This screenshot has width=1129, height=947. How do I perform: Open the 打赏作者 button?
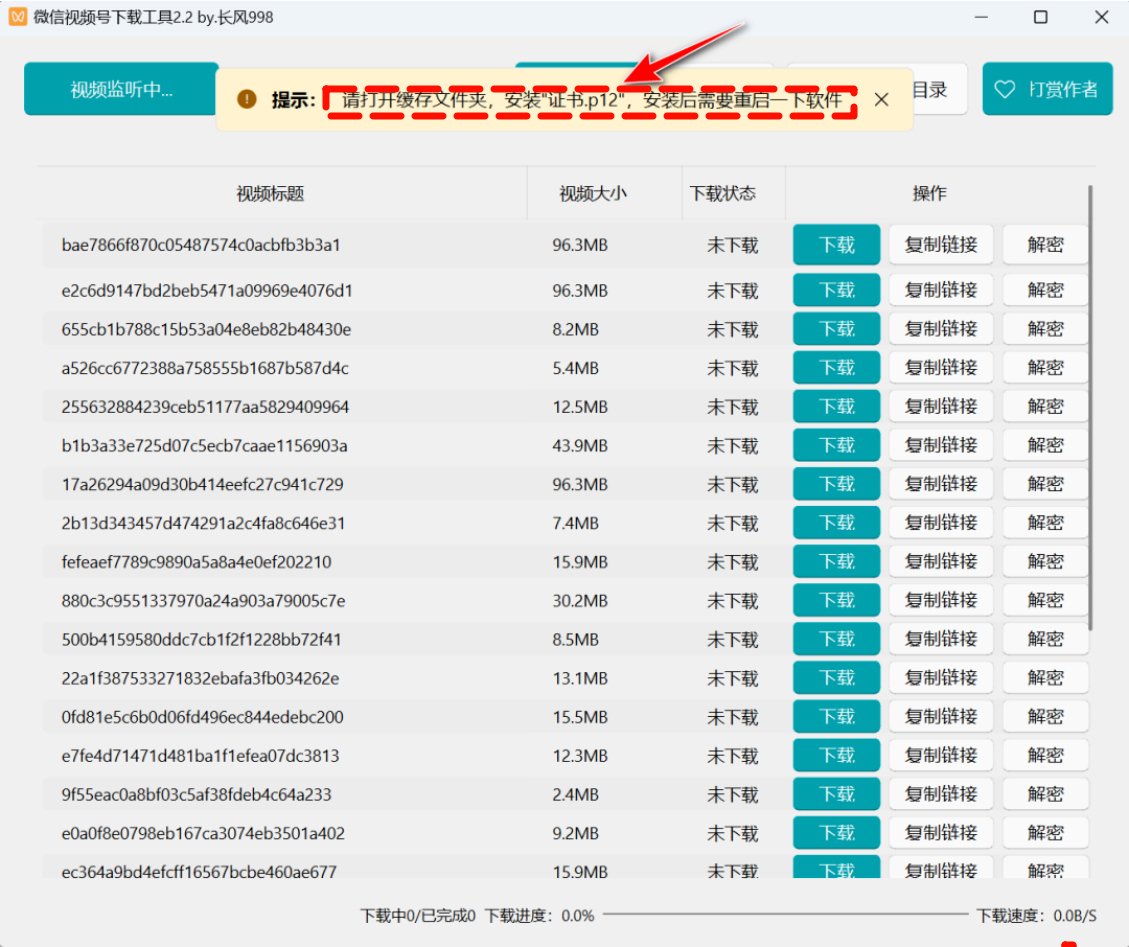point(1047,89)
